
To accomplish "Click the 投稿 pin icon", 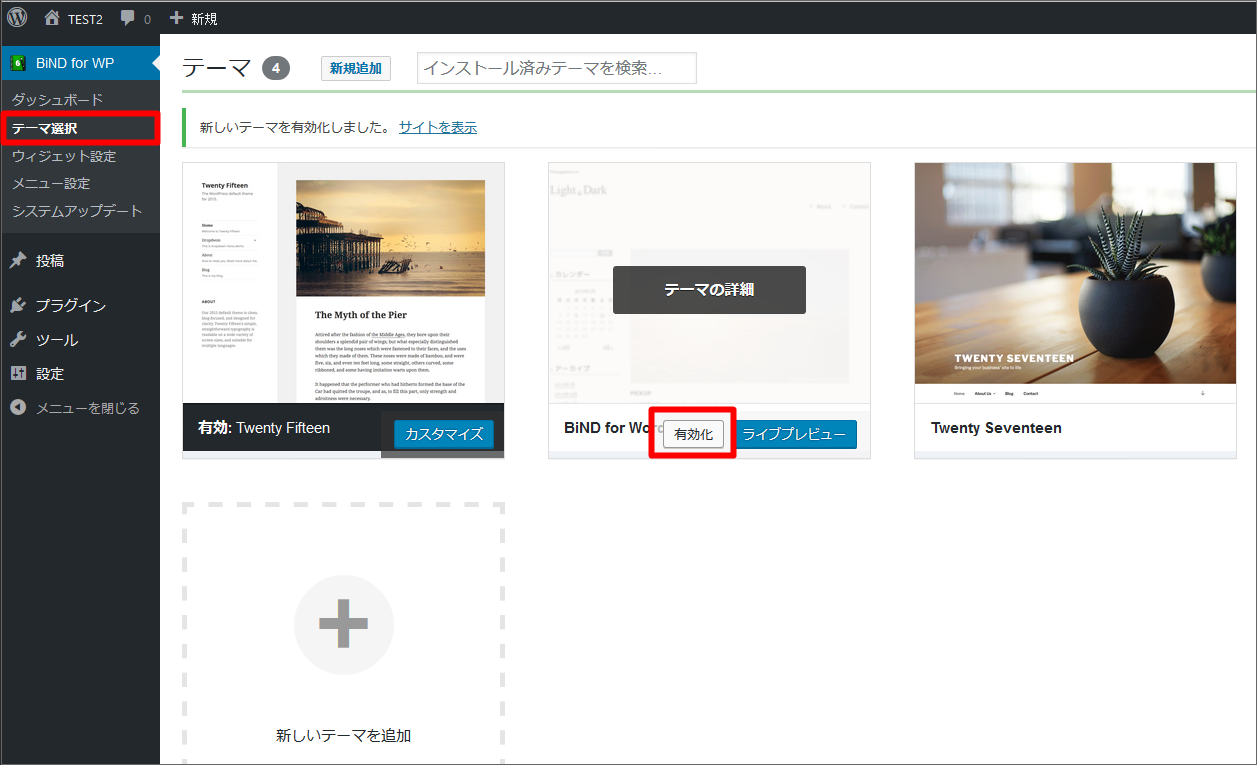I will (x=18, y=261).
